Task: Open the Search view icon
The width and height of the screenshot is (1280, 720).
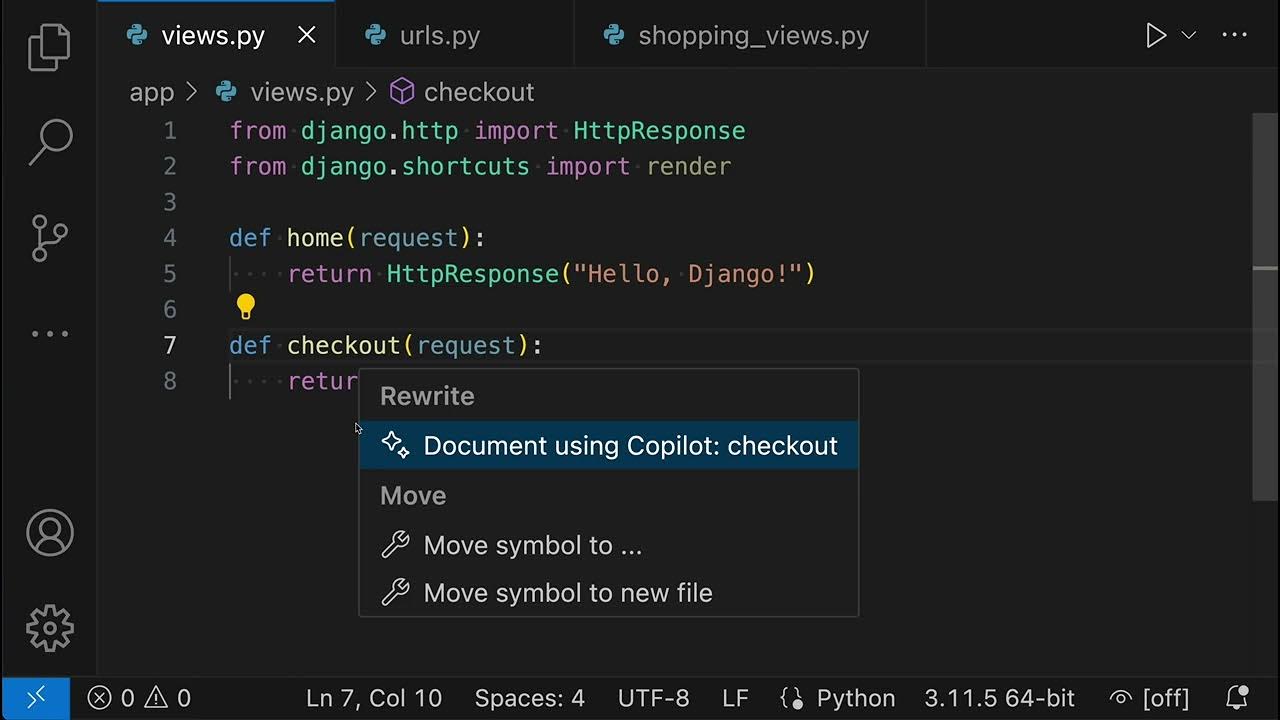Action: [x=49, y=142]
